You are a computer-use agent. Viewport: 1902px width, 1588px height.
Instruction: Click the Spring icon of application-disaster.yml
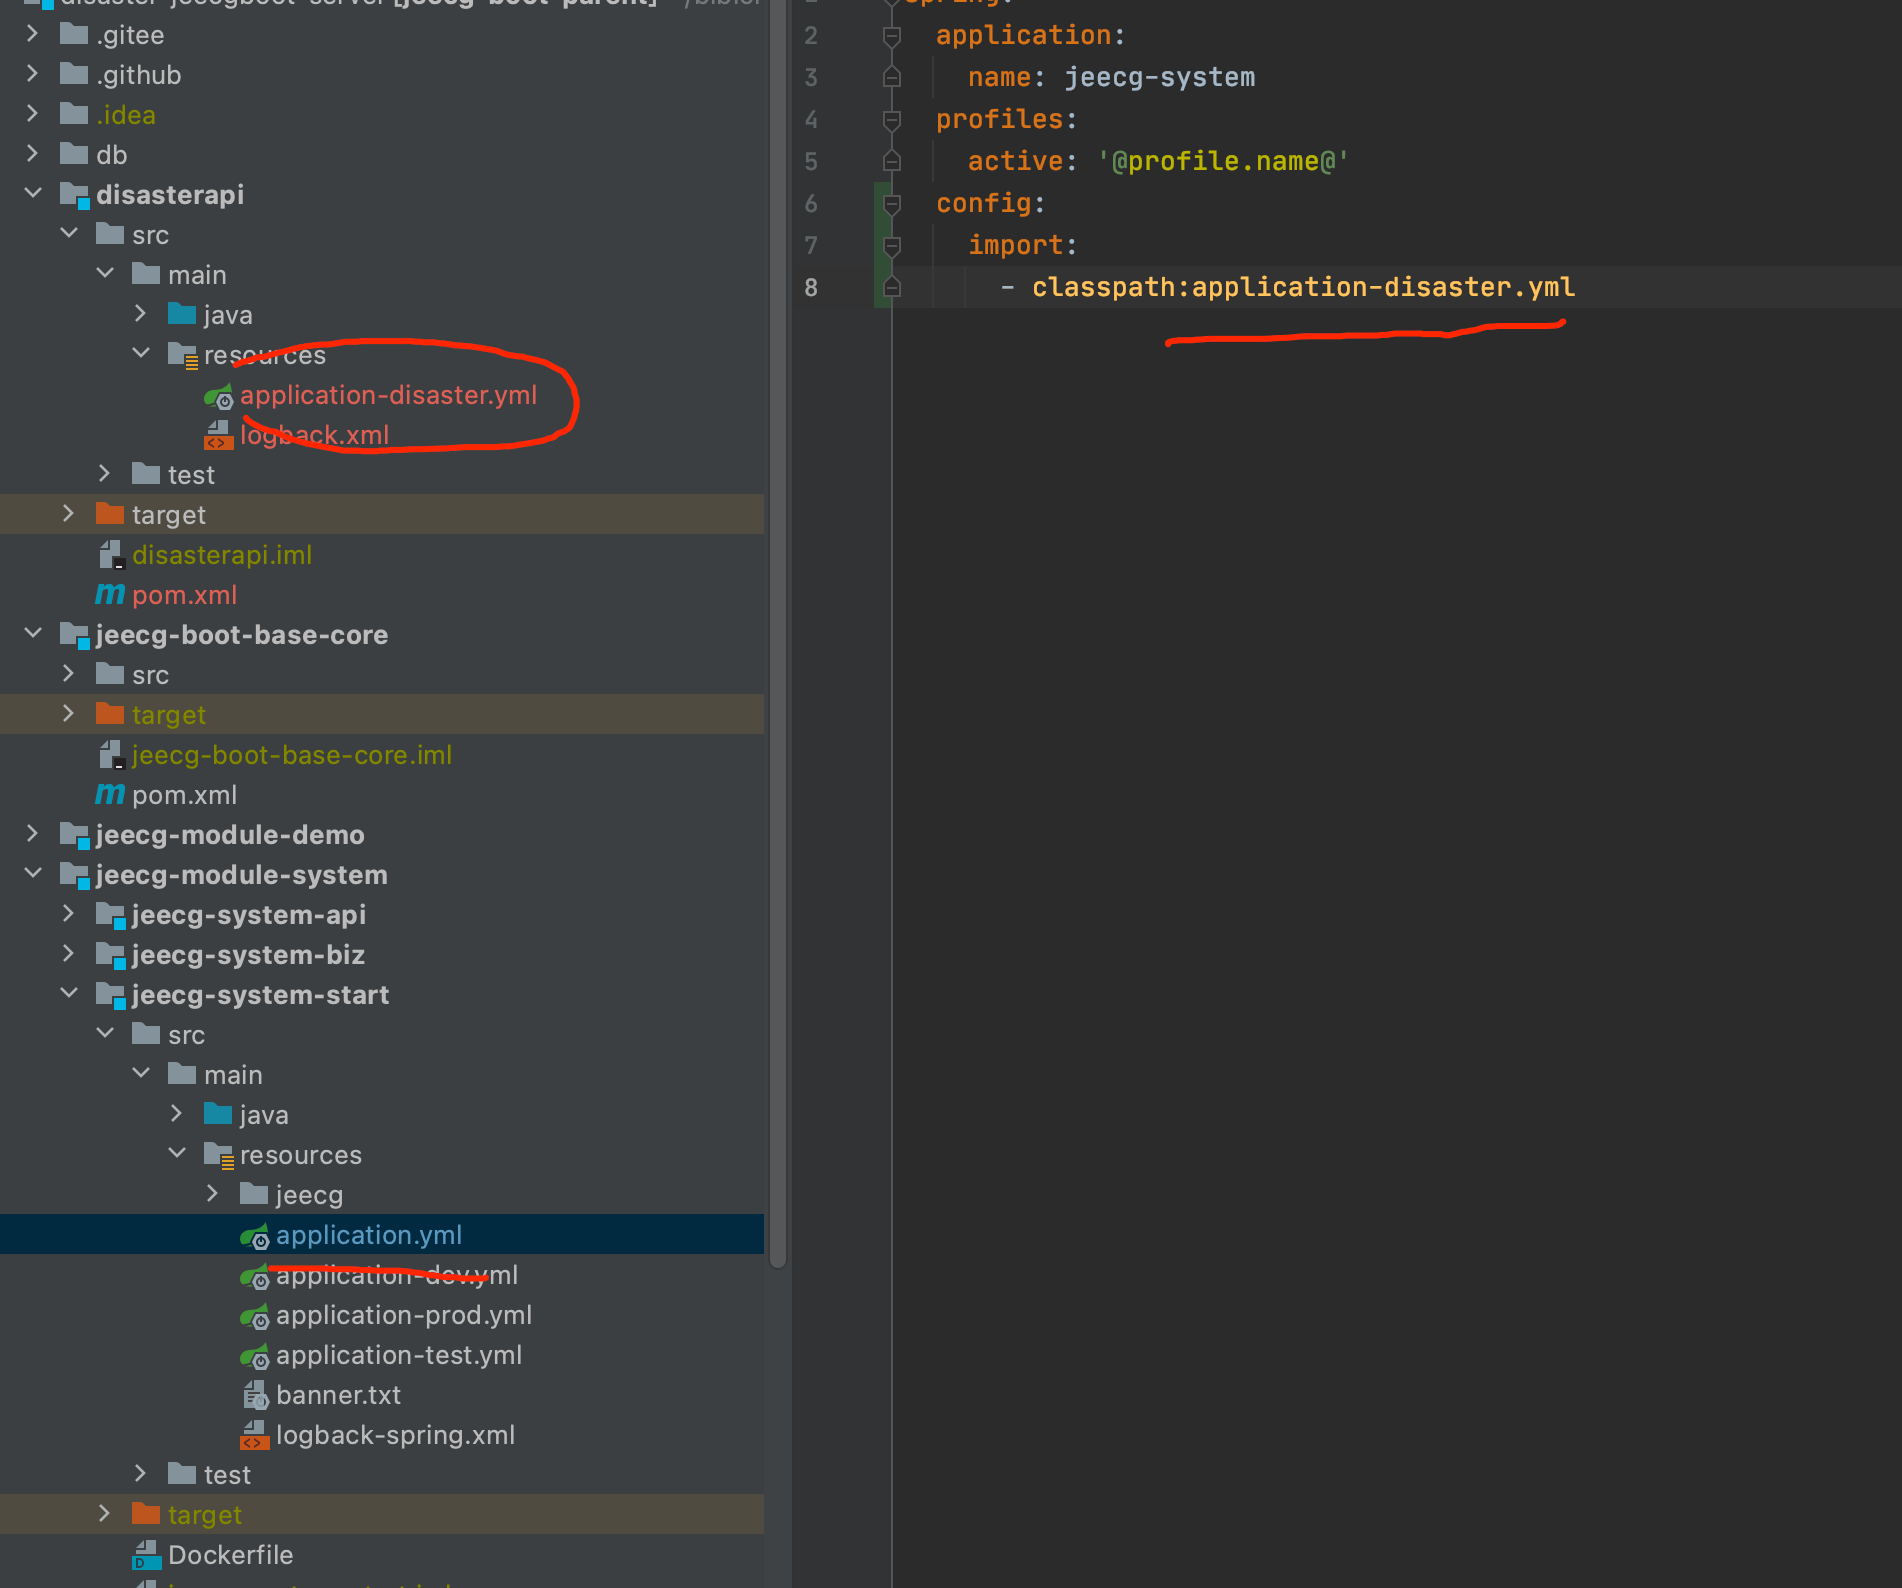pyautogui.click(x=219, y=397)
